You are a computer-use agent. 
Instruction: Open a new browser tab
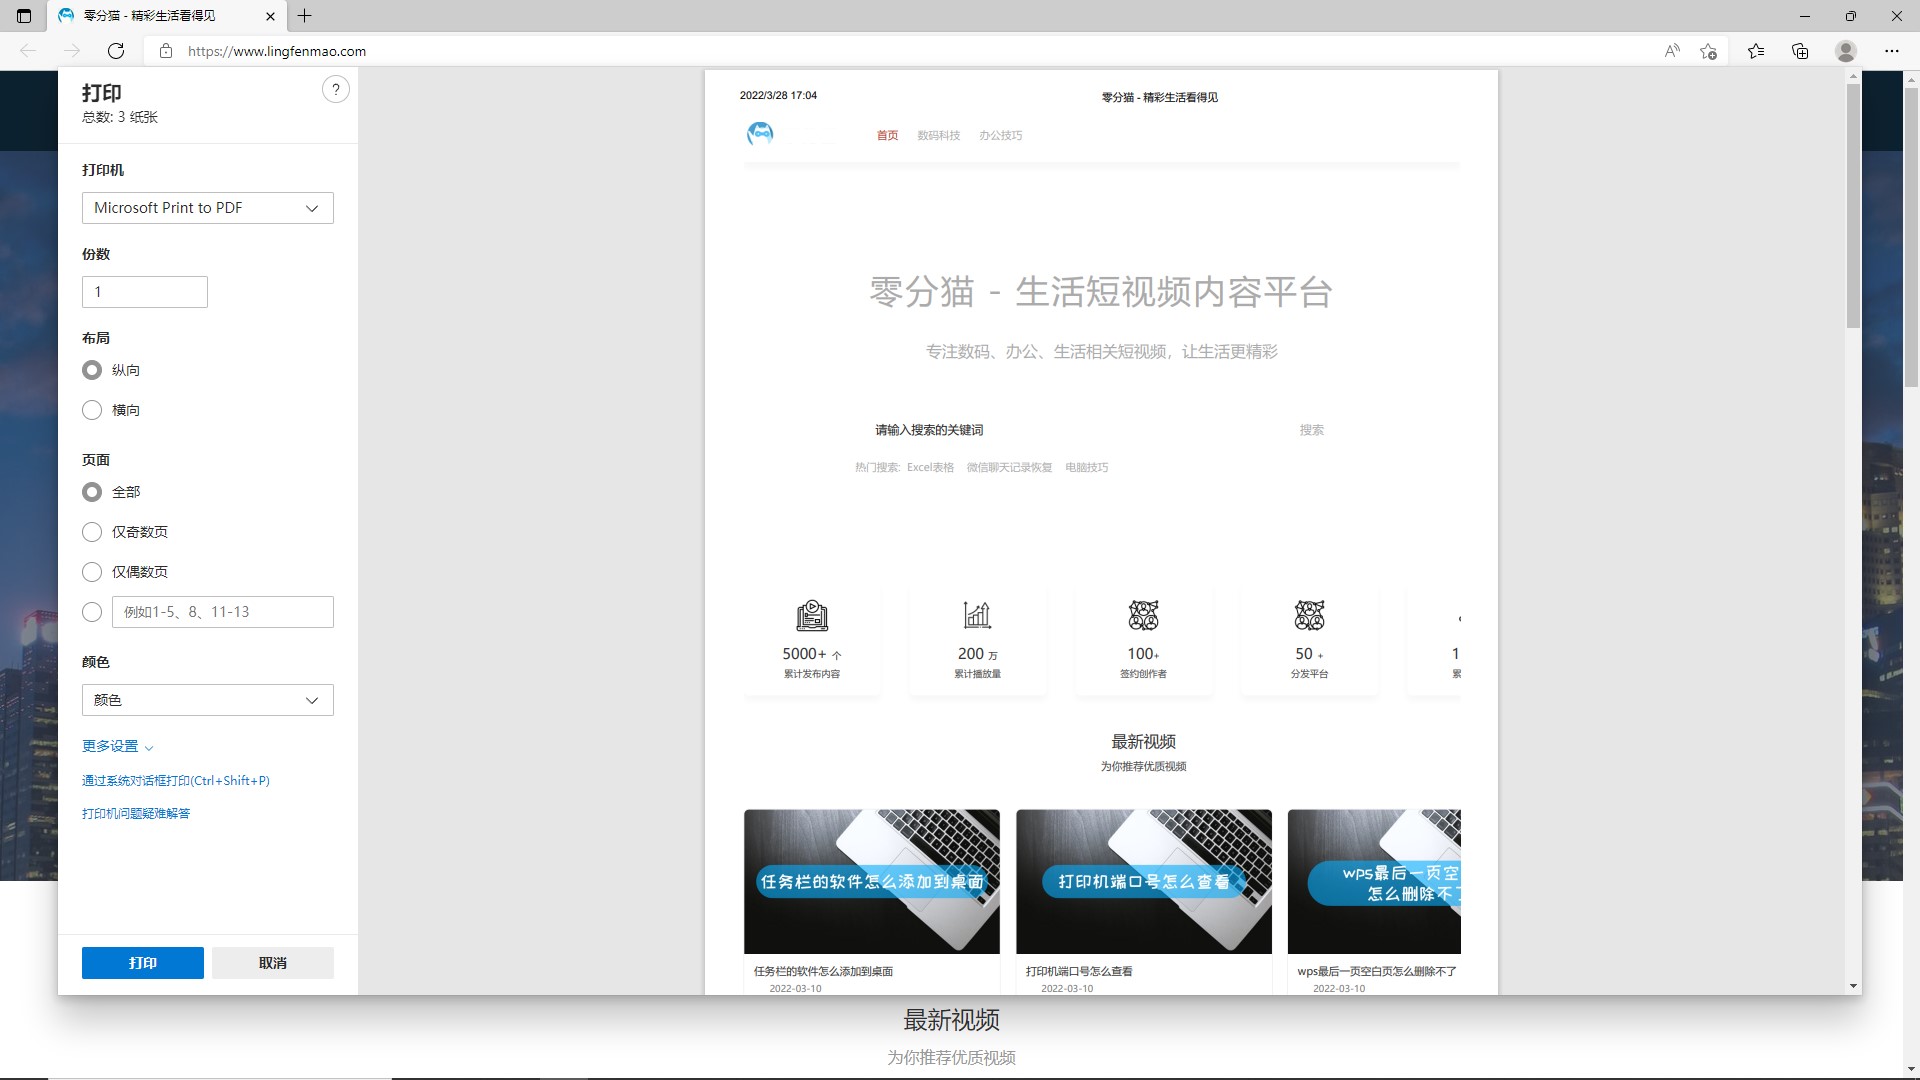click(305, 16)
